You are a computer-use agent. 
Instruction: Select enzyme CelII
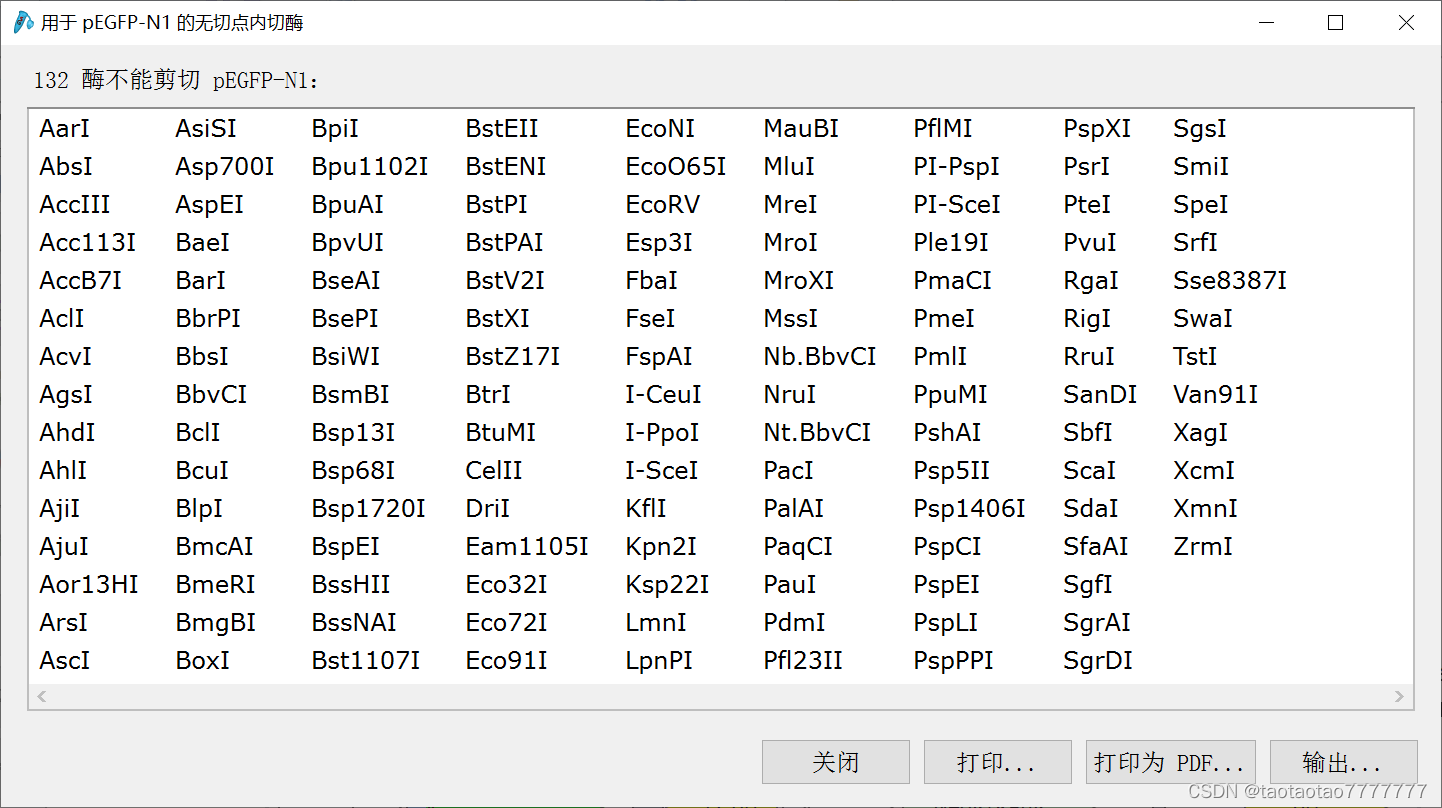tap(494, 471)
